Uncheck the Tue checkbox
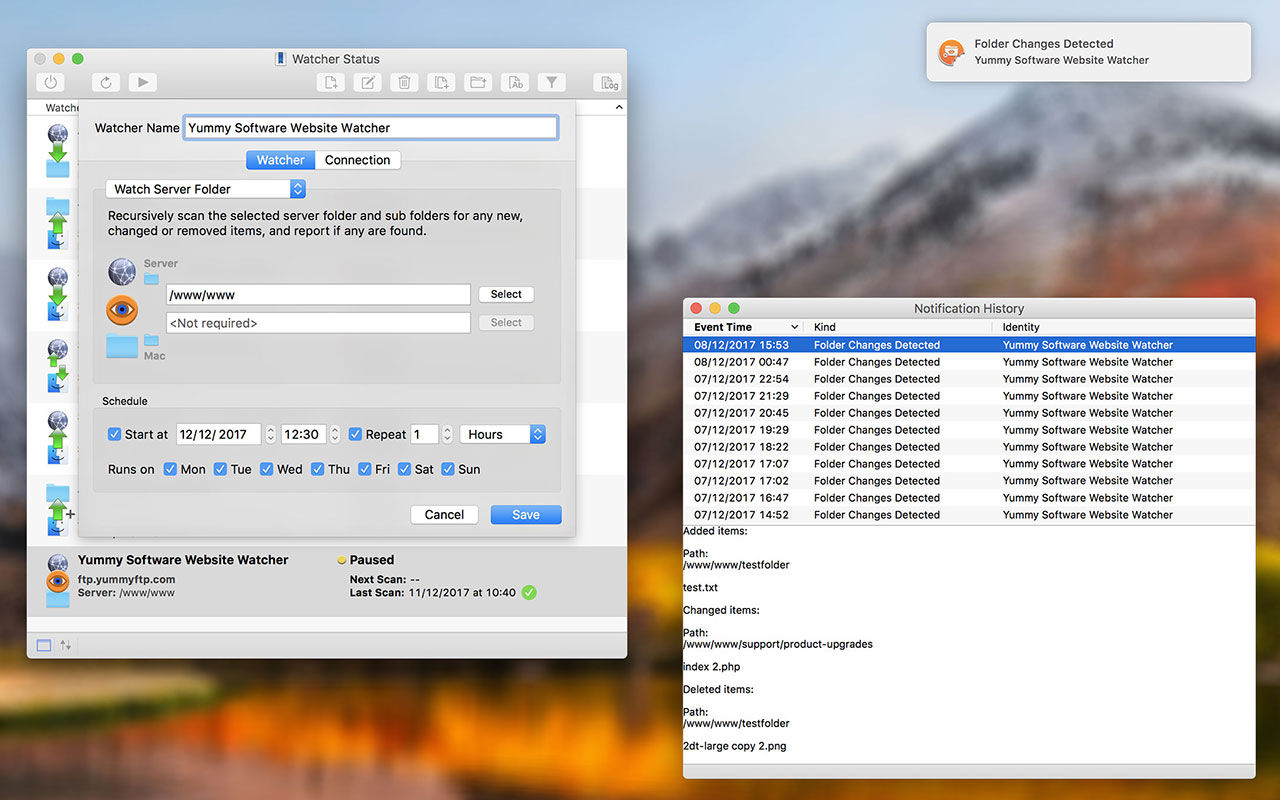 220,469
